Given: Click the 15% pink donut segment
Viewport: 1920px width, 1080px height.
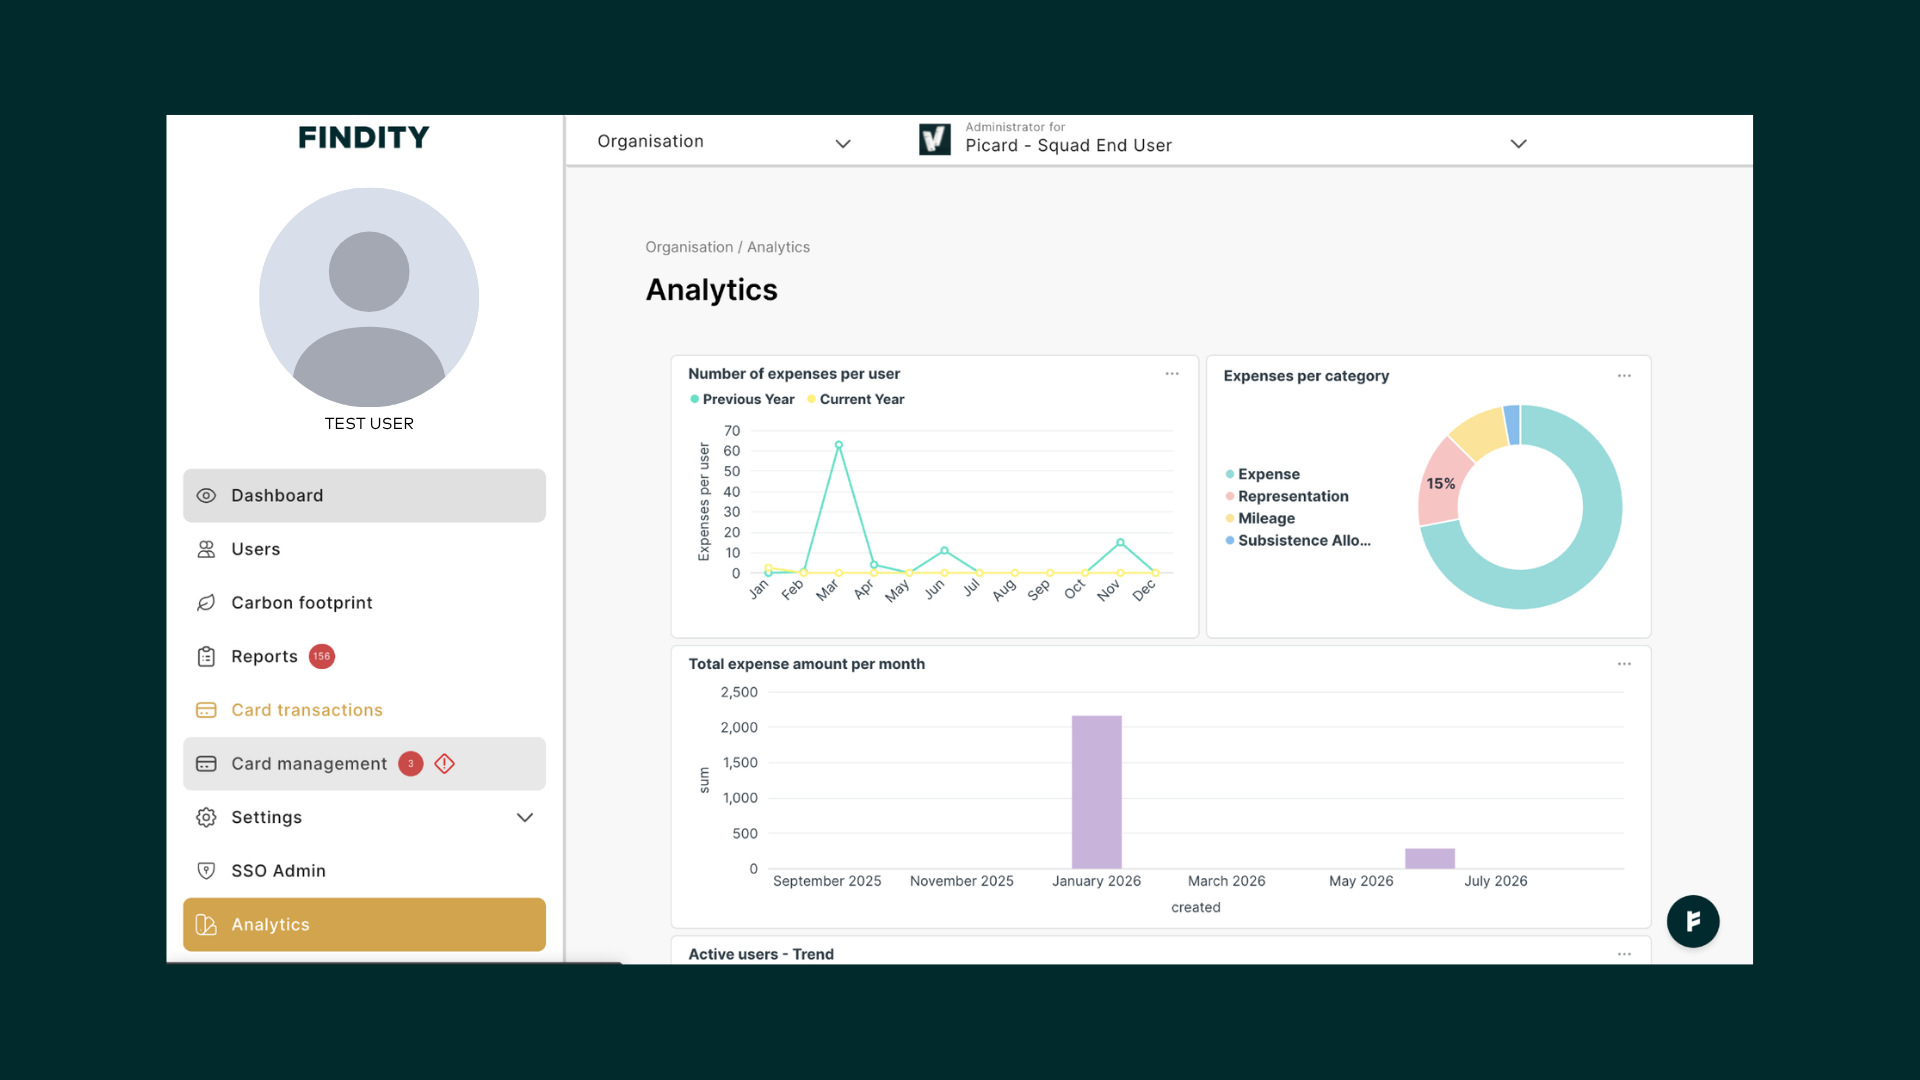Looking at the screenshot, I should (x=1442, y=484).
